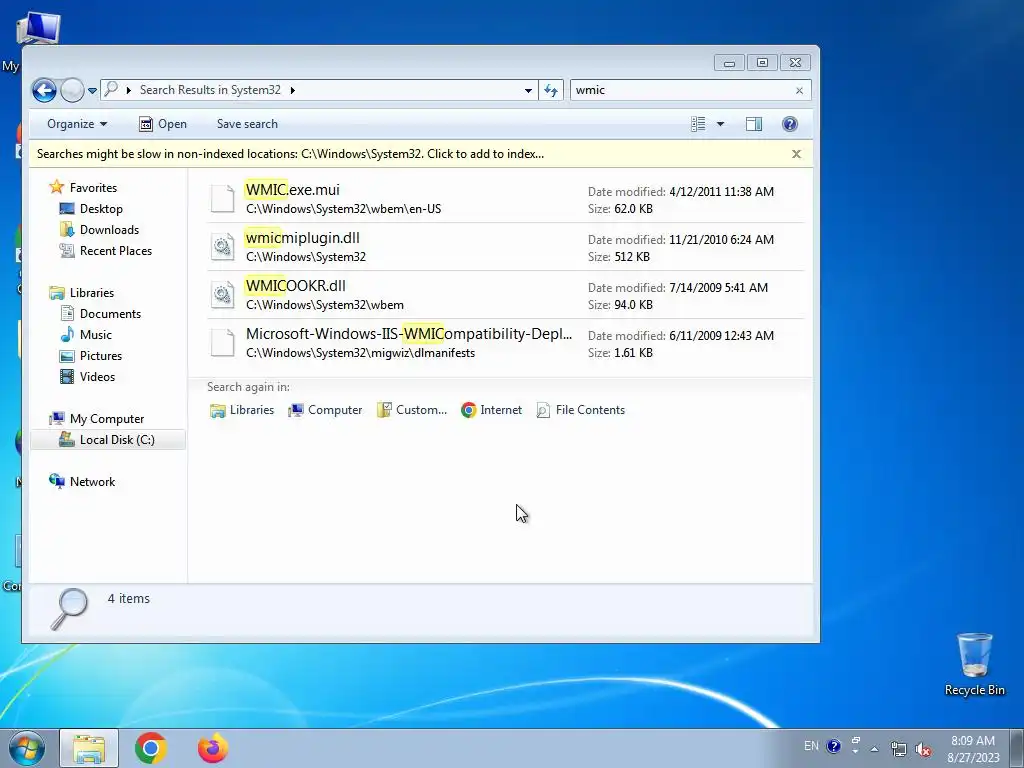Change the view with the view icon
The height and width of the screenshot is (768, 1024).
698,124
